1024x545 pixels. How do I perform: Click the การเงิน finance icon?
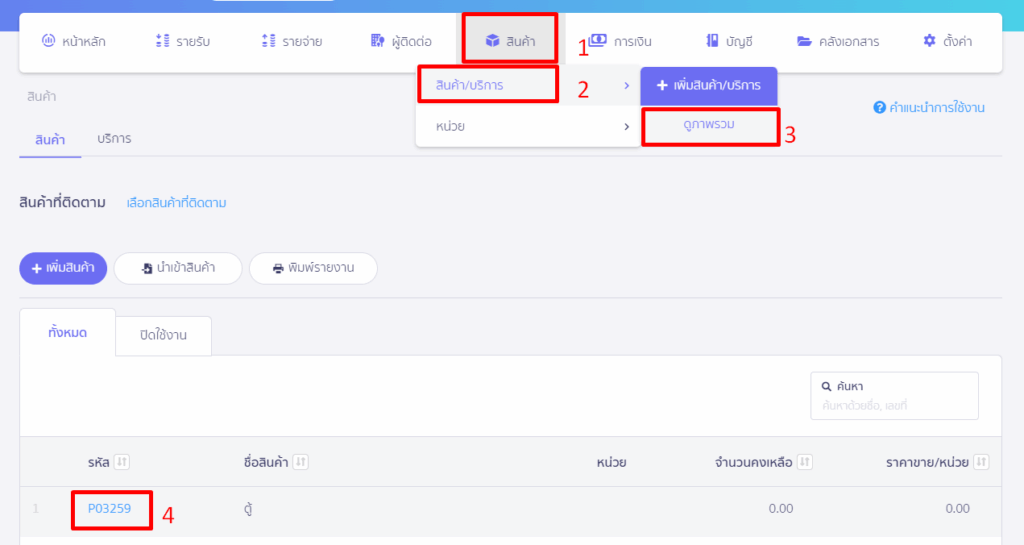click(598, 40)
